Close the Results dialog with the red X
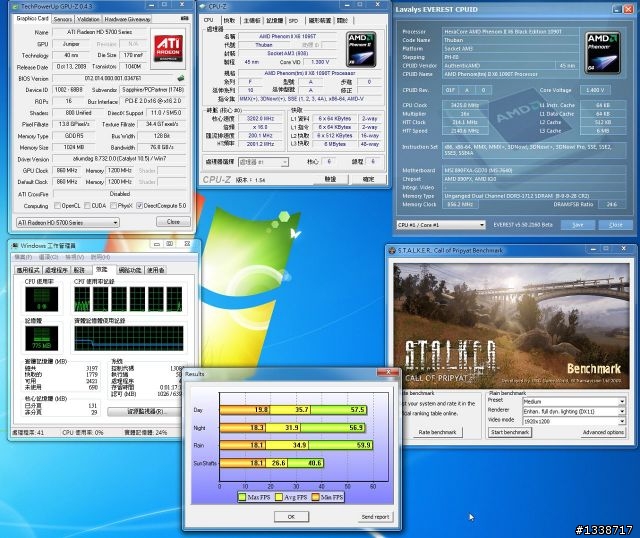The height and width of the screenshot is (538, 640). [388, 372]
